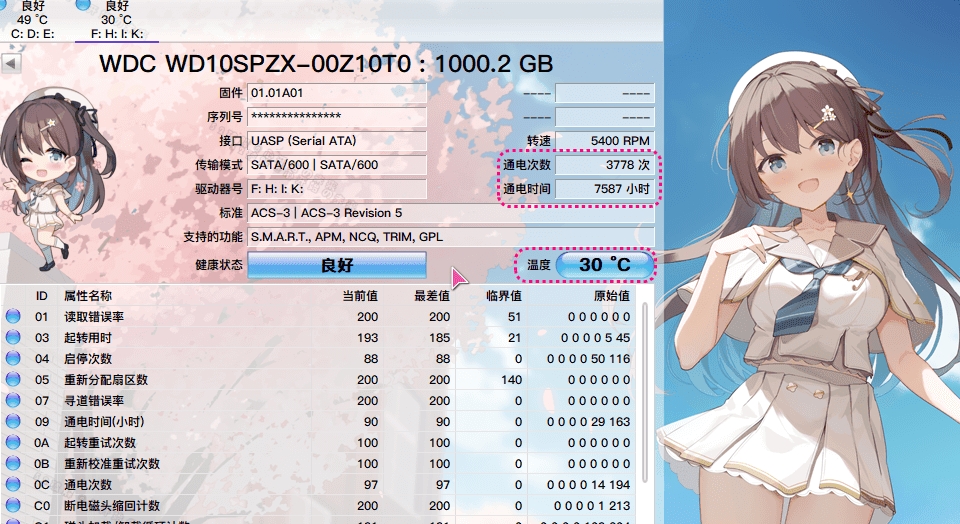This screenshot has width=960, height=524.
Task: Click the 当前值 column header
Action: [x=360, y=296]
